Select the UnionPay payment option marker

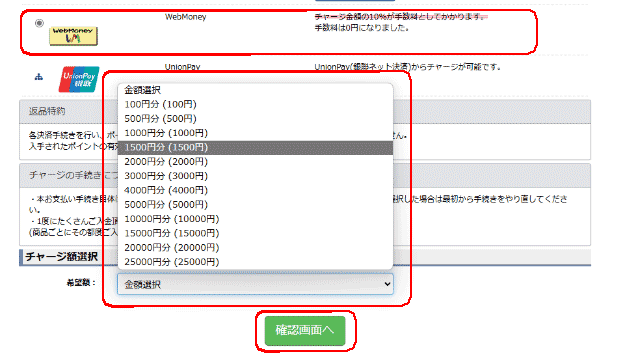[39, 77]
